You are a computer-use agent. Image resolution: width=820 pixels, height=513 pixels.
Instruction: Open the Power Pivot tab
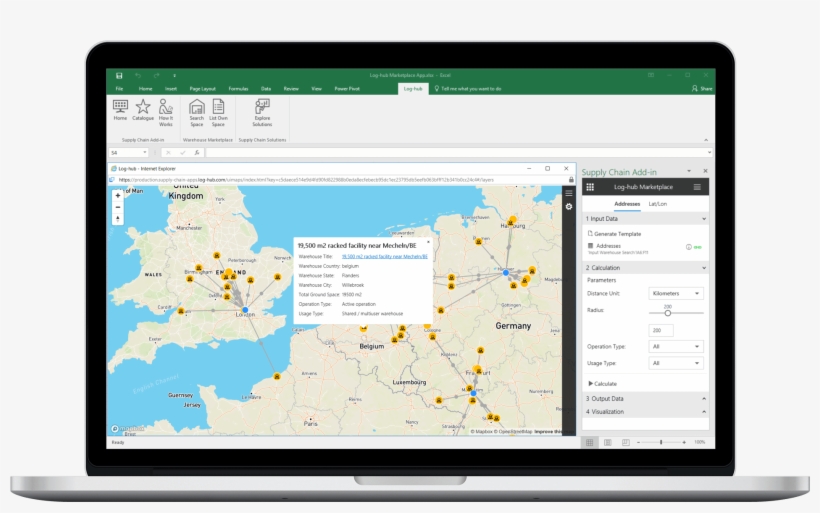pyautogui.click(x=347, y=88)
